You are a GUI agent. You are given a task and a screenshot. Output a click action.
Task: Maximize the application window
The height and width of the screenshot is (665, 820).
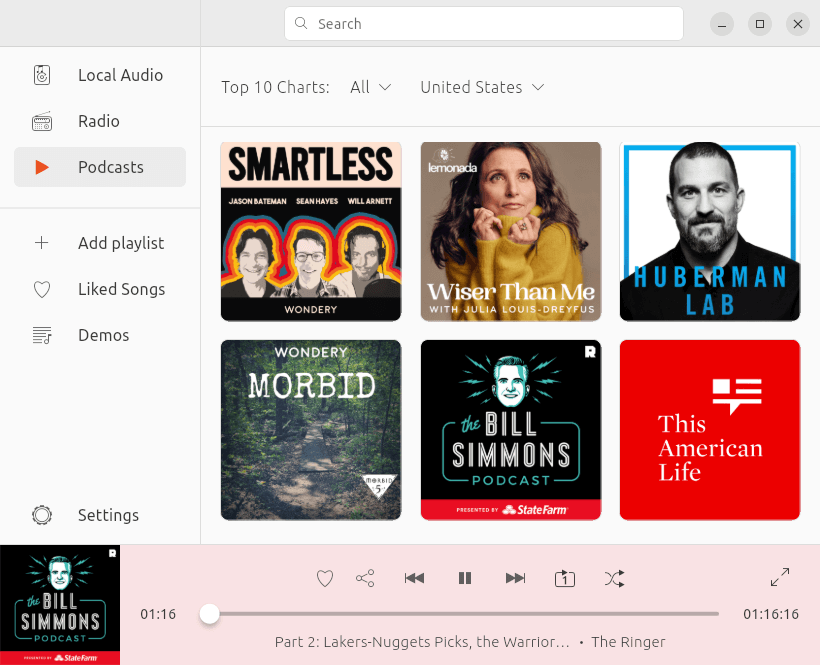point(760,24)
